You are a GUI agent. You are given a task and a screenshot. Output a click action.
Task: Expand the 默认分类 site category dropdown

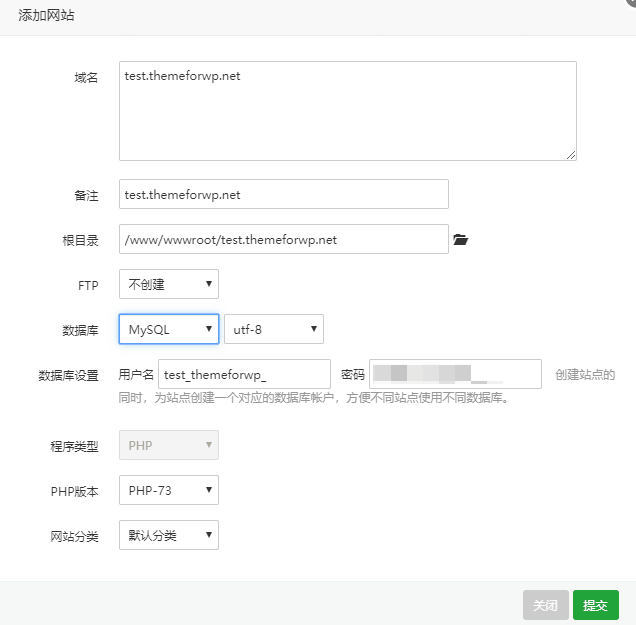point(168,535)
